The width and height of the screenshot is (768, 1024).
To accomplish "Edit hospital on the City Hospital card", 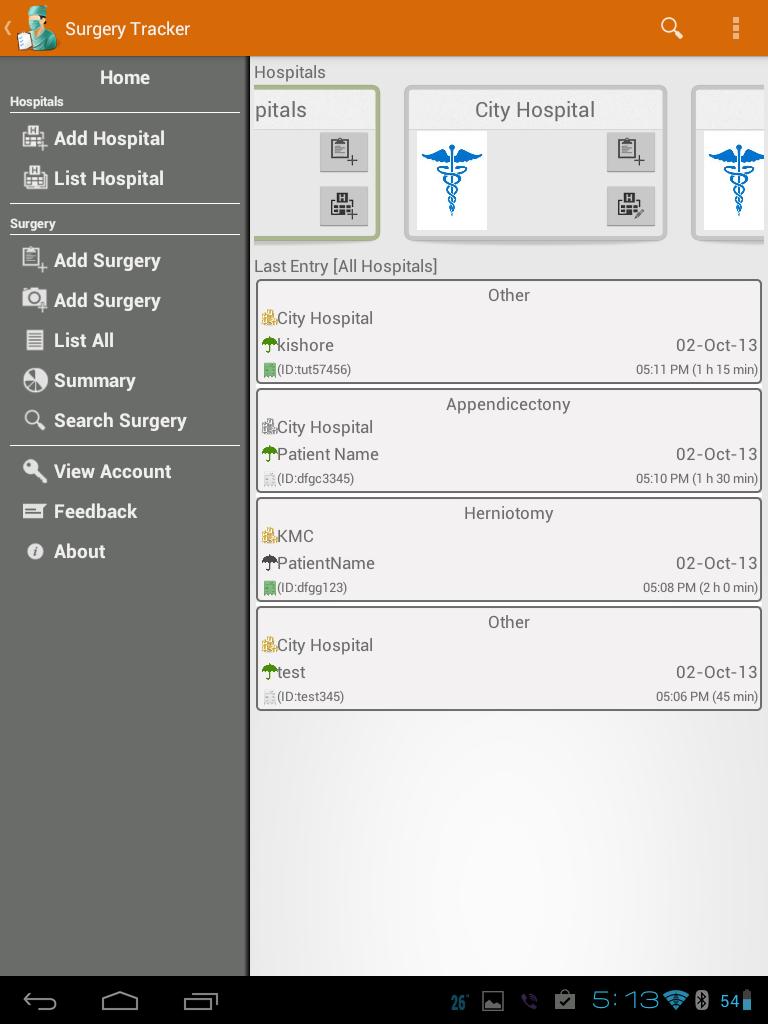I will tap(630, 206).
